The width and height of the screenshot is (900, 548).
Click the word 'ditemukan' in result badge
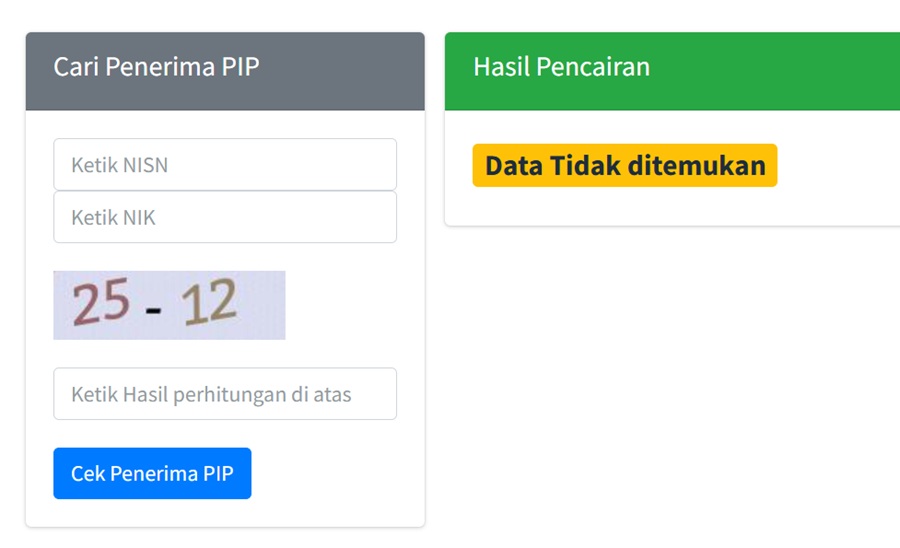click(x=697, y=166)
